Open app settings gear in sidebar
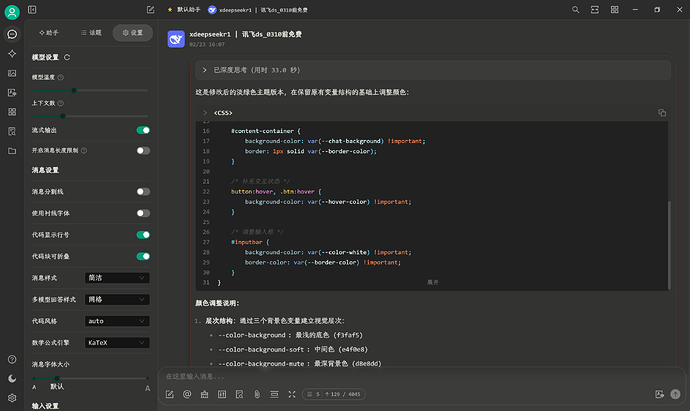Image resolution: width=690 pixels, height=411 pixels. click(x=12, y=398)
